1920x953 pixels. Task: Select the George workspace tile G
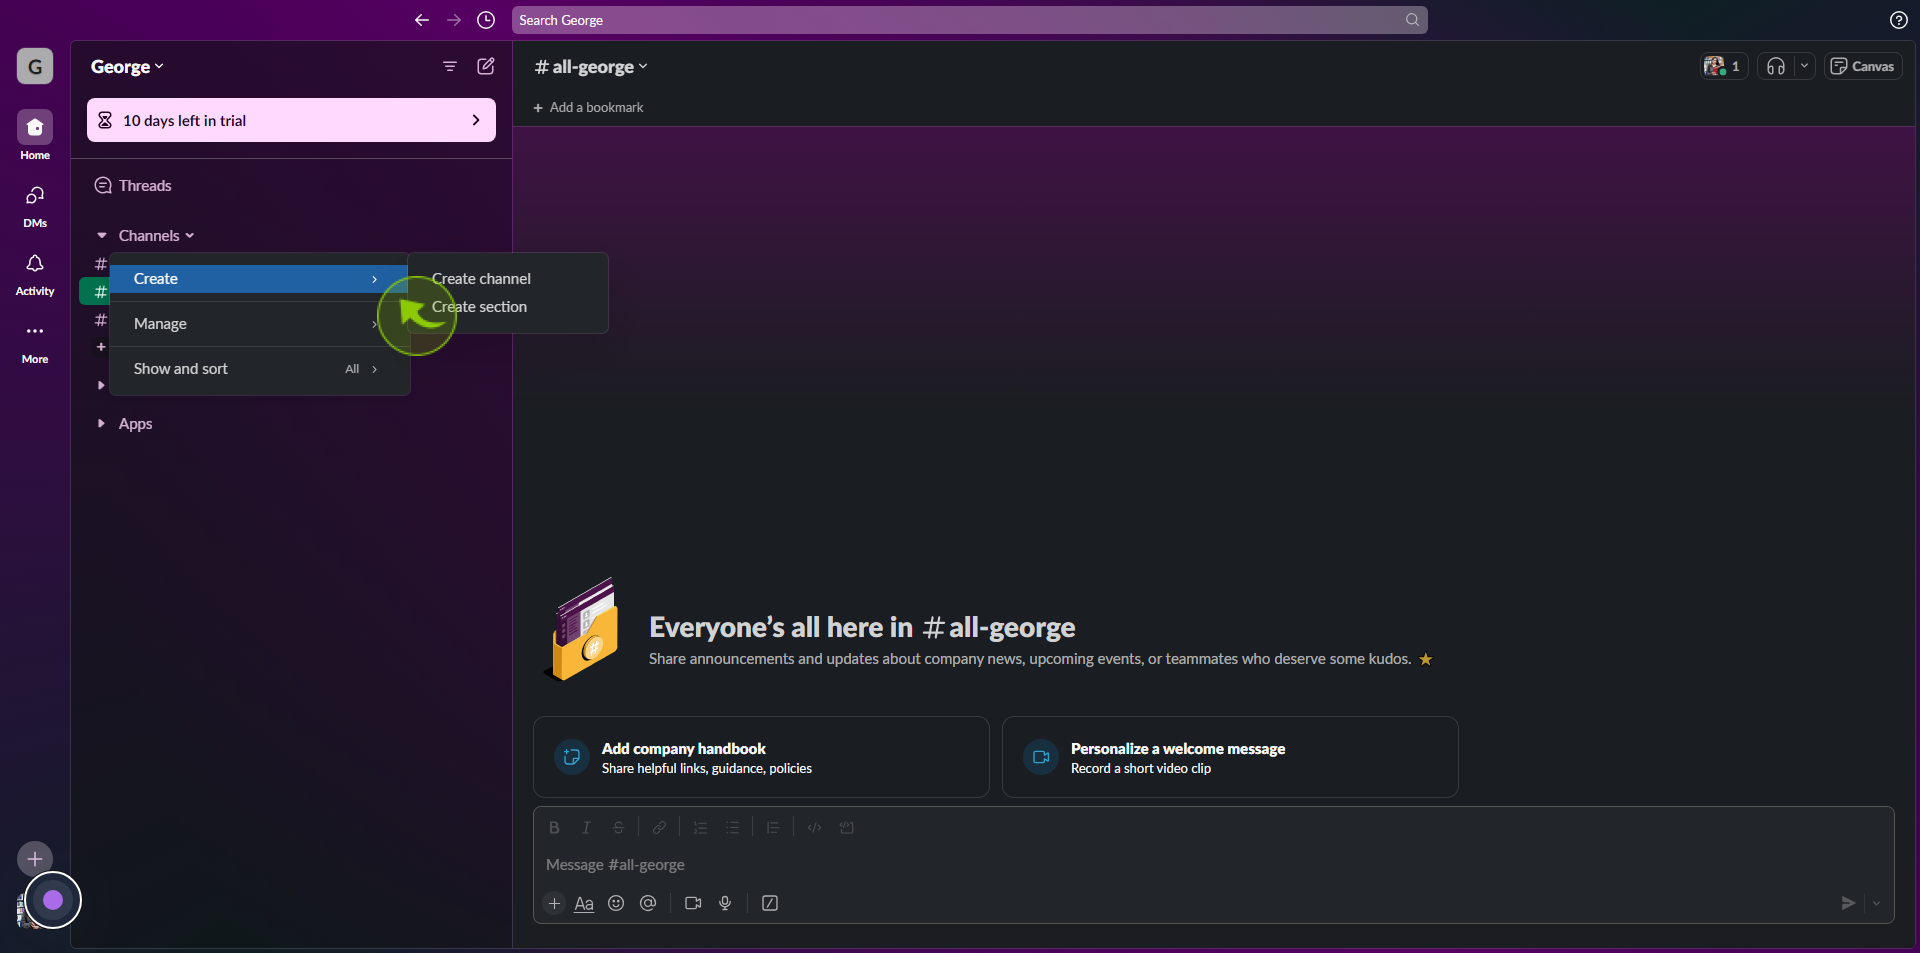(35, 67)
